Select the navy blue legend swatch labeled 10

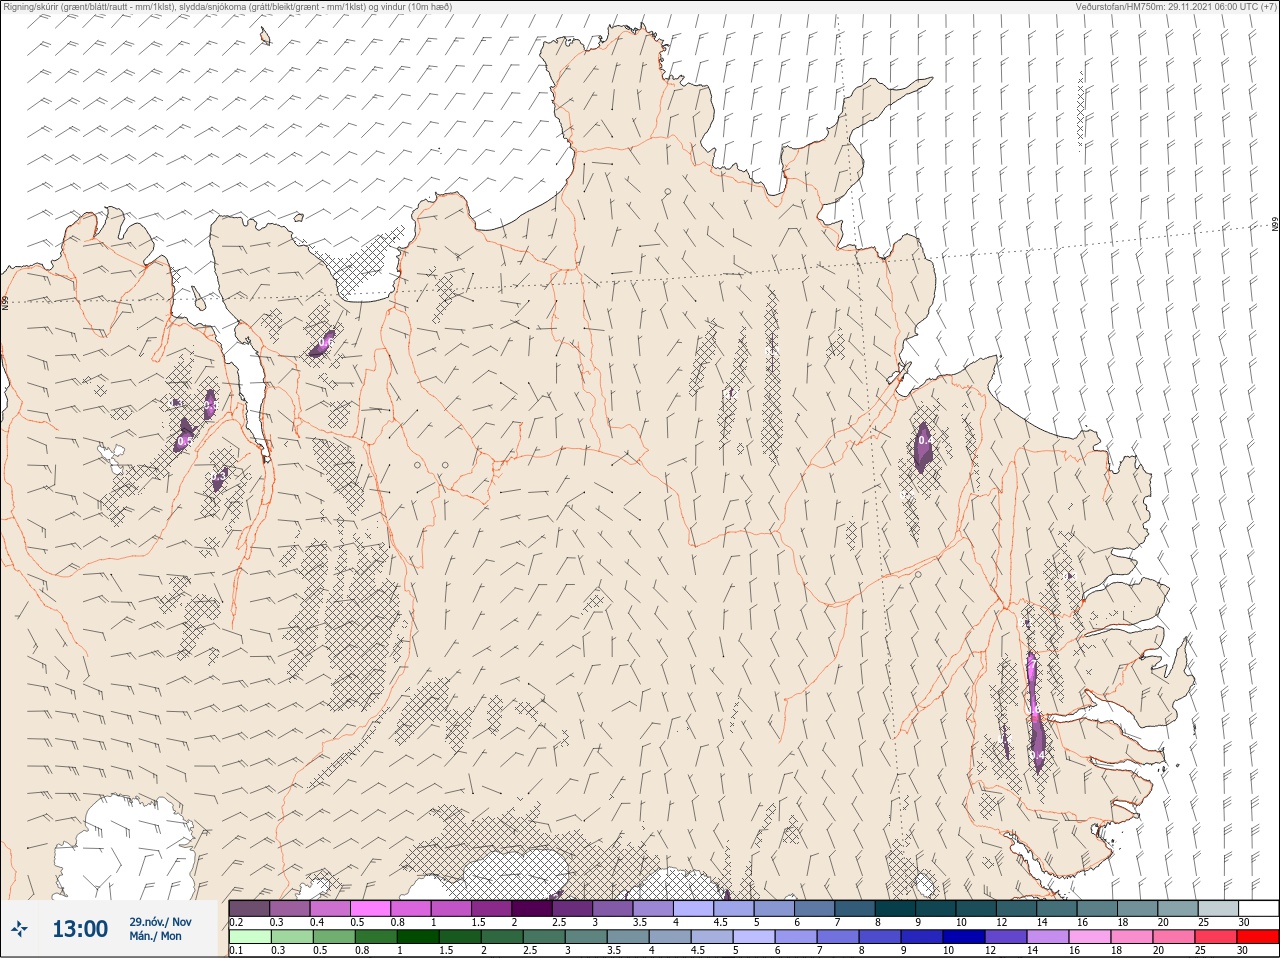tap(962, 937)
